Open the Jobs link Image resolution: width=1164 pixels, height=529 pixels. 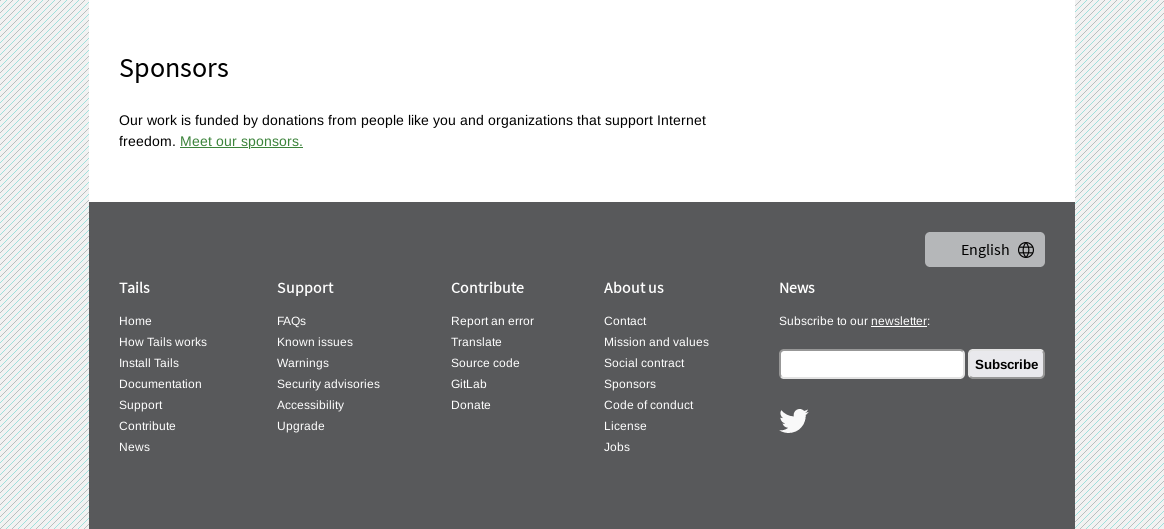pyautogui.click(x=616, y=447)
